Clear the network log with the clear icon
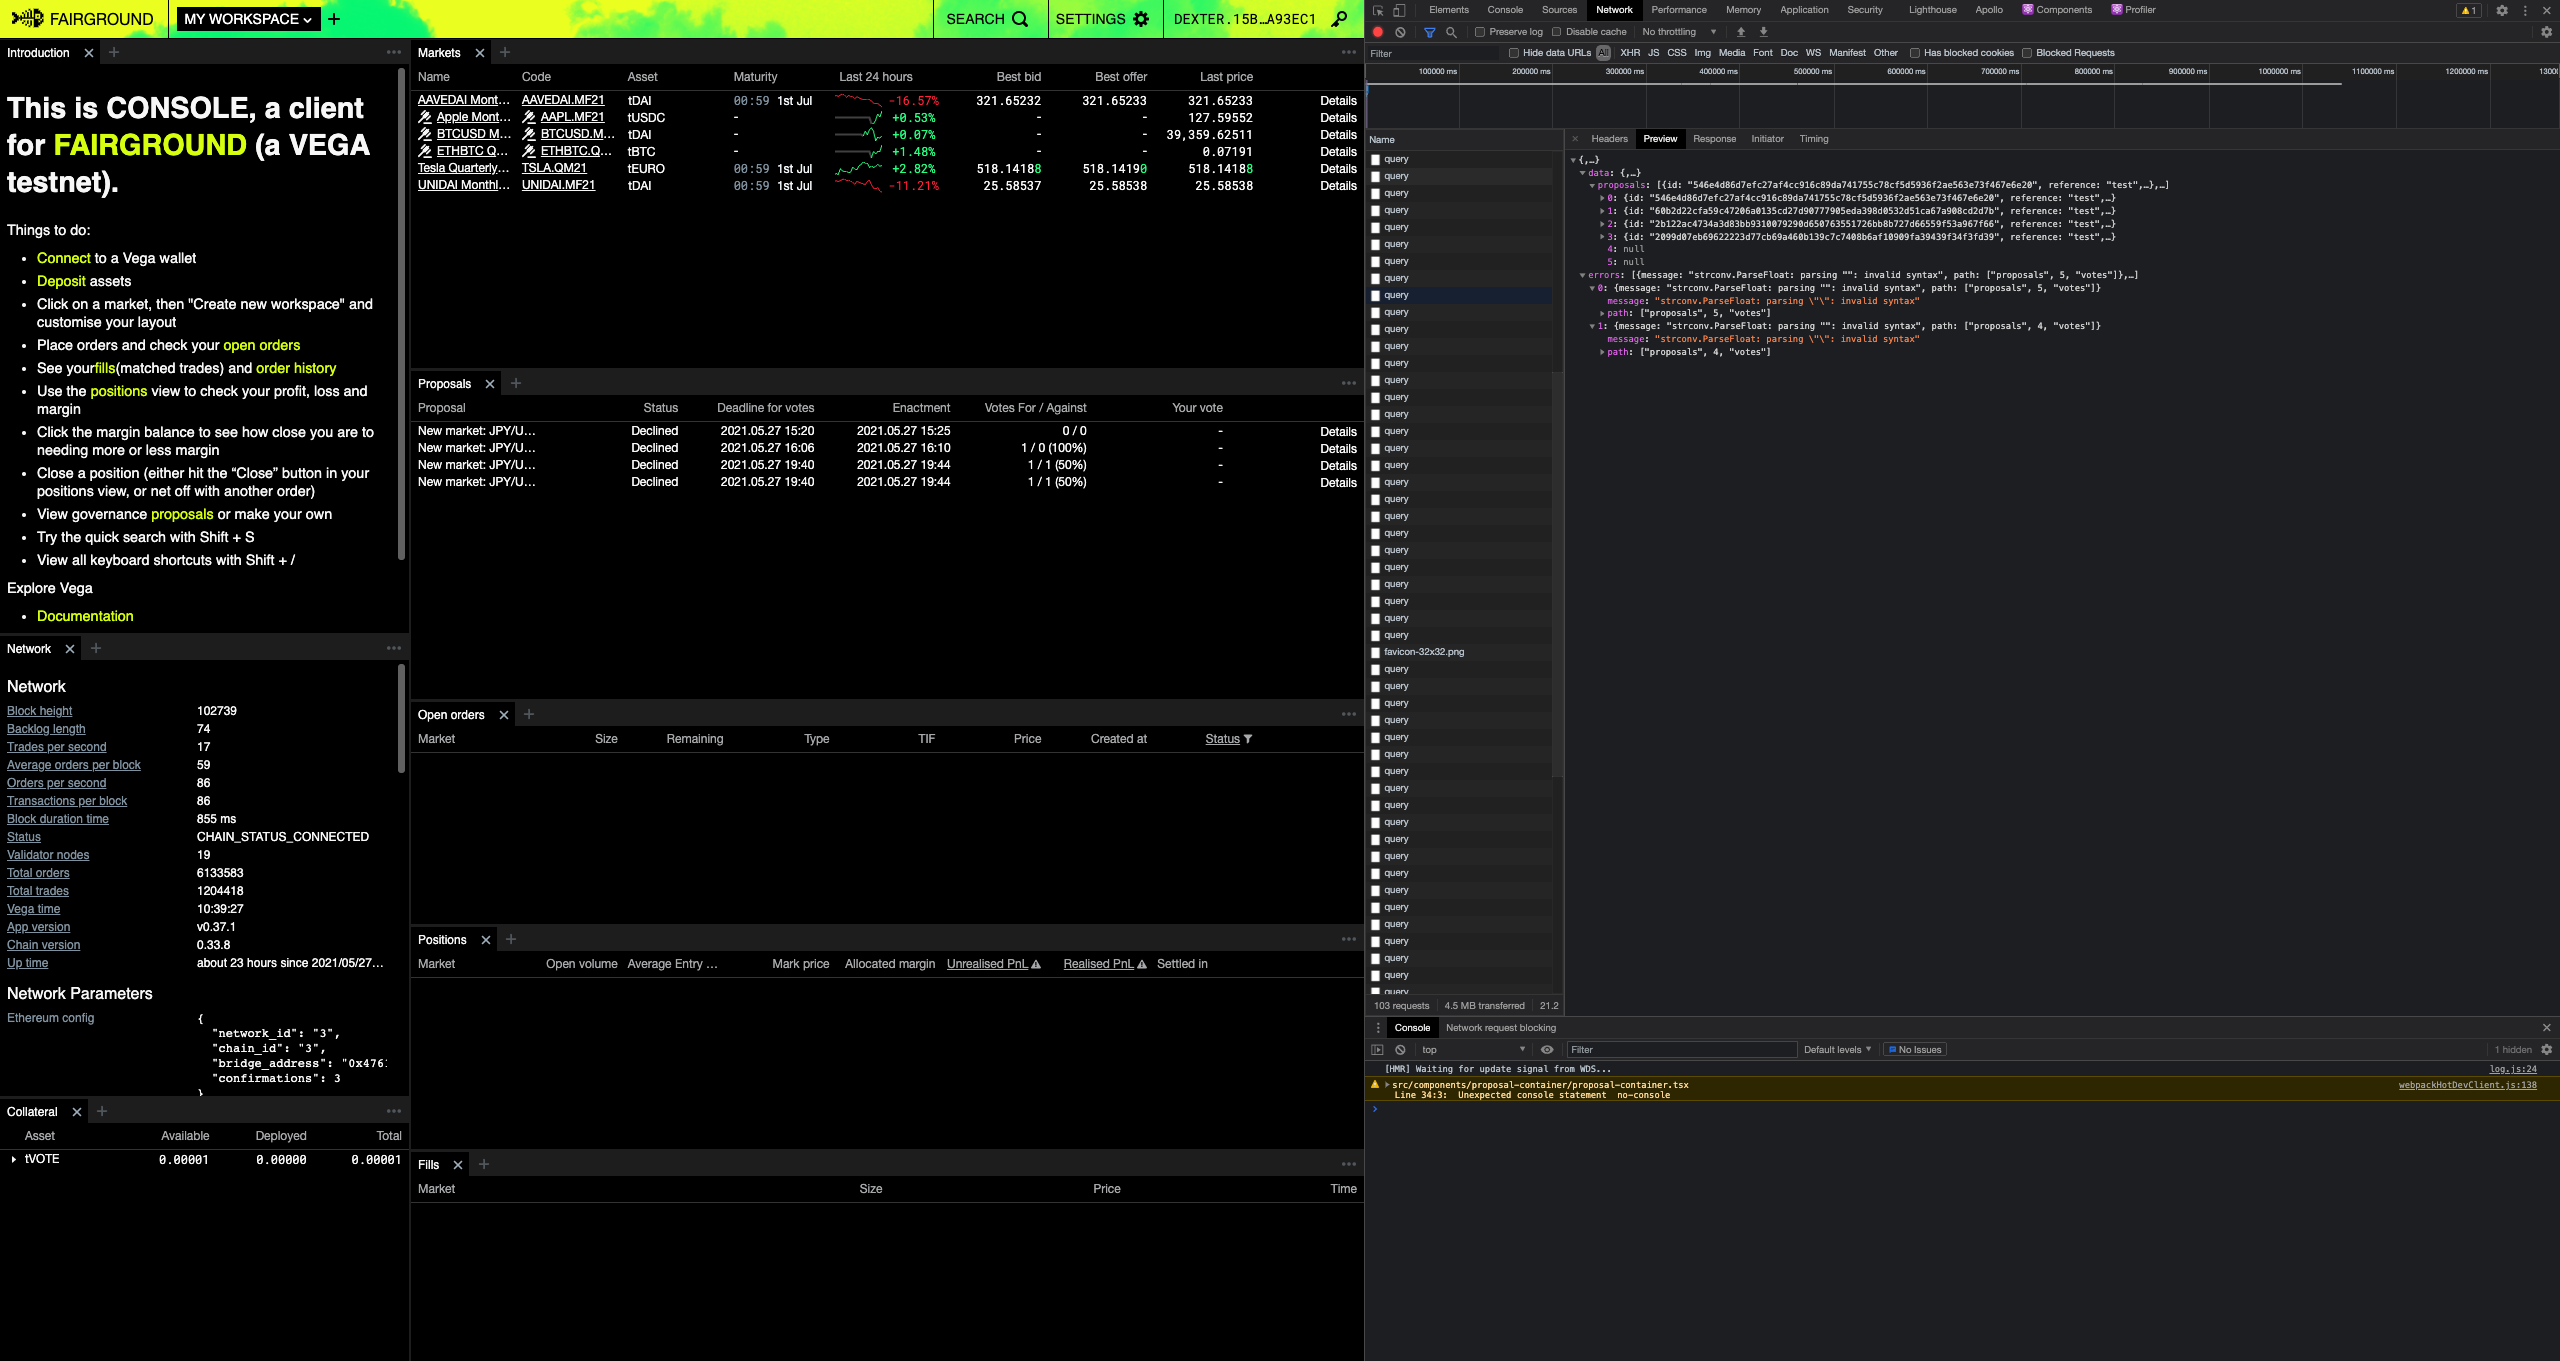Screen dimensions: 2560x1361 tap(1400, 32)
